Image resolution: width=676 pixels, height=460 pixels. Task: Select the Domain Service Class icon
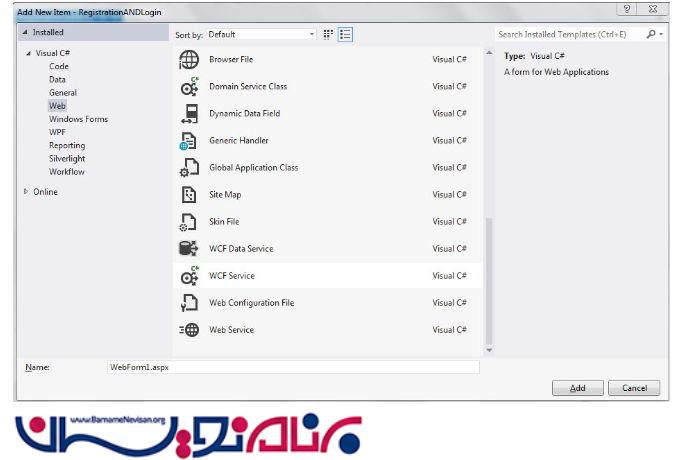tap(189, 86)
